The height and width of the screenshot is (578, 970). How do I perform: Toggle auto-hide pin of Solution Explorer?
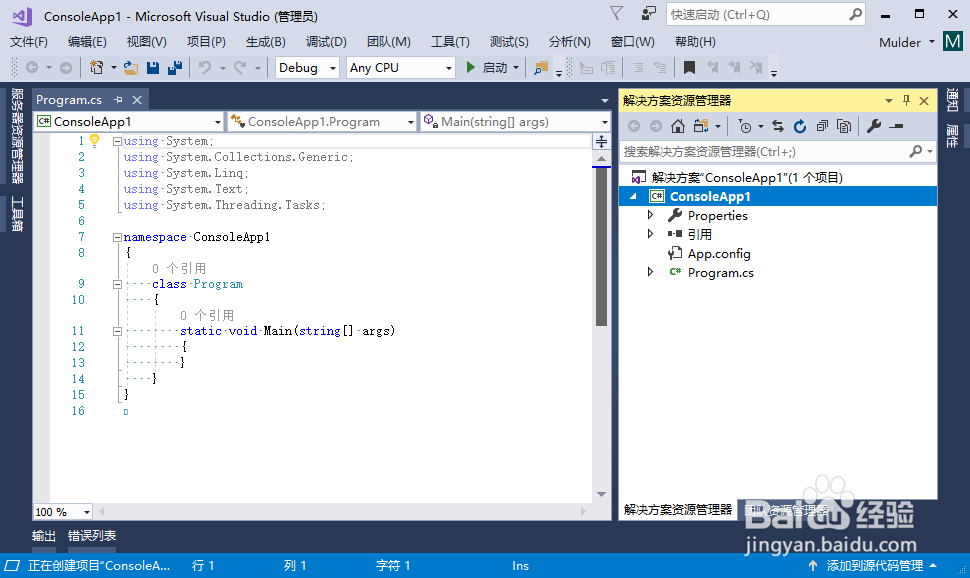click(906, 100)
